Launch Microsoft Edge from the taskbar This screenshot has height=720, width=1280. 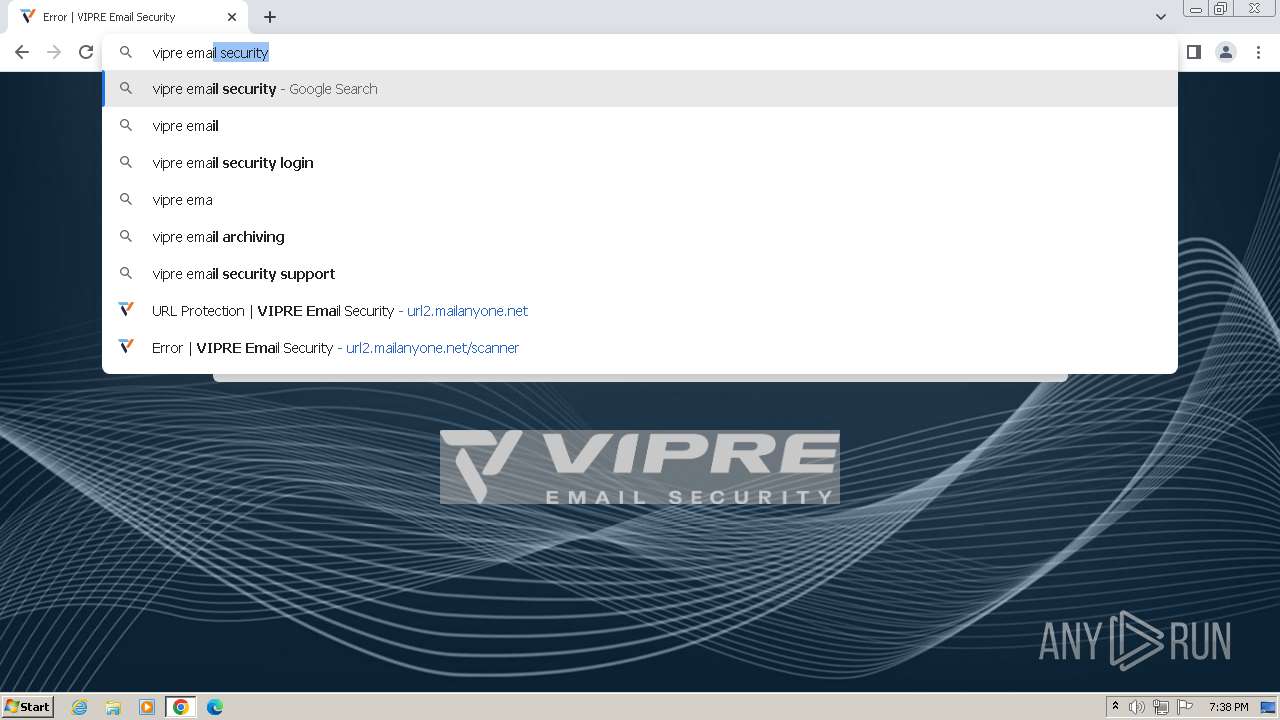(x=215, y=707)
